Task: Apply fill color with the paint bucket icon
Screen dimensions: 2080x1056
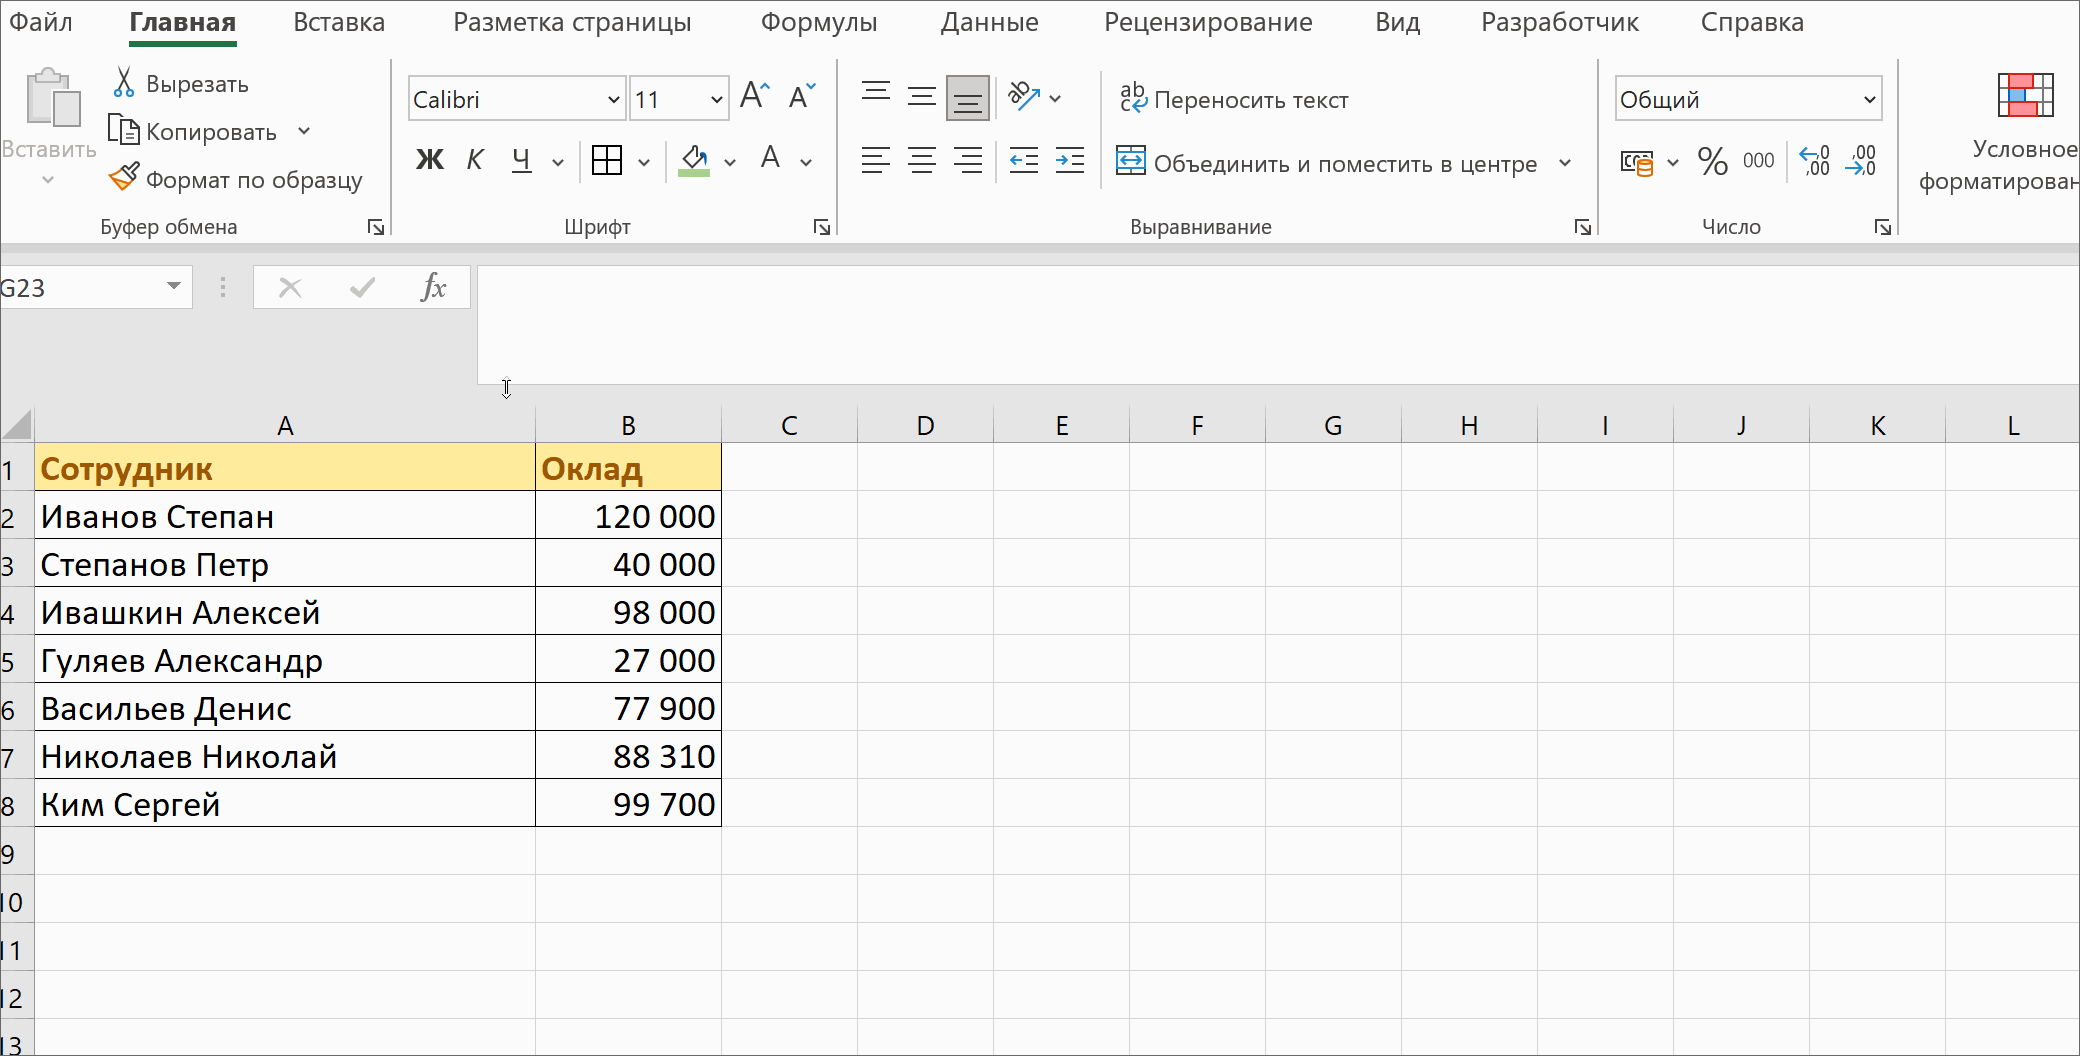Action: (x=694, y=160)
